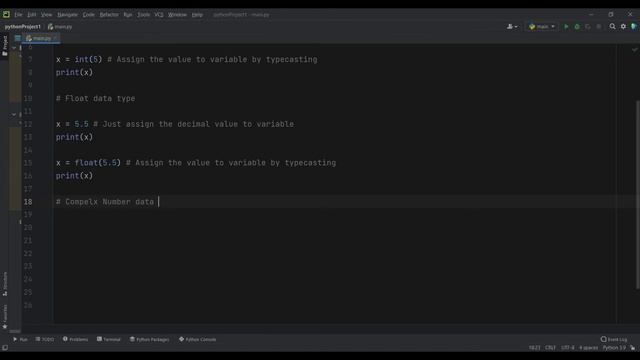Open the Navigate menu
This screenshot has width=640, height=360.
point(67,15)
